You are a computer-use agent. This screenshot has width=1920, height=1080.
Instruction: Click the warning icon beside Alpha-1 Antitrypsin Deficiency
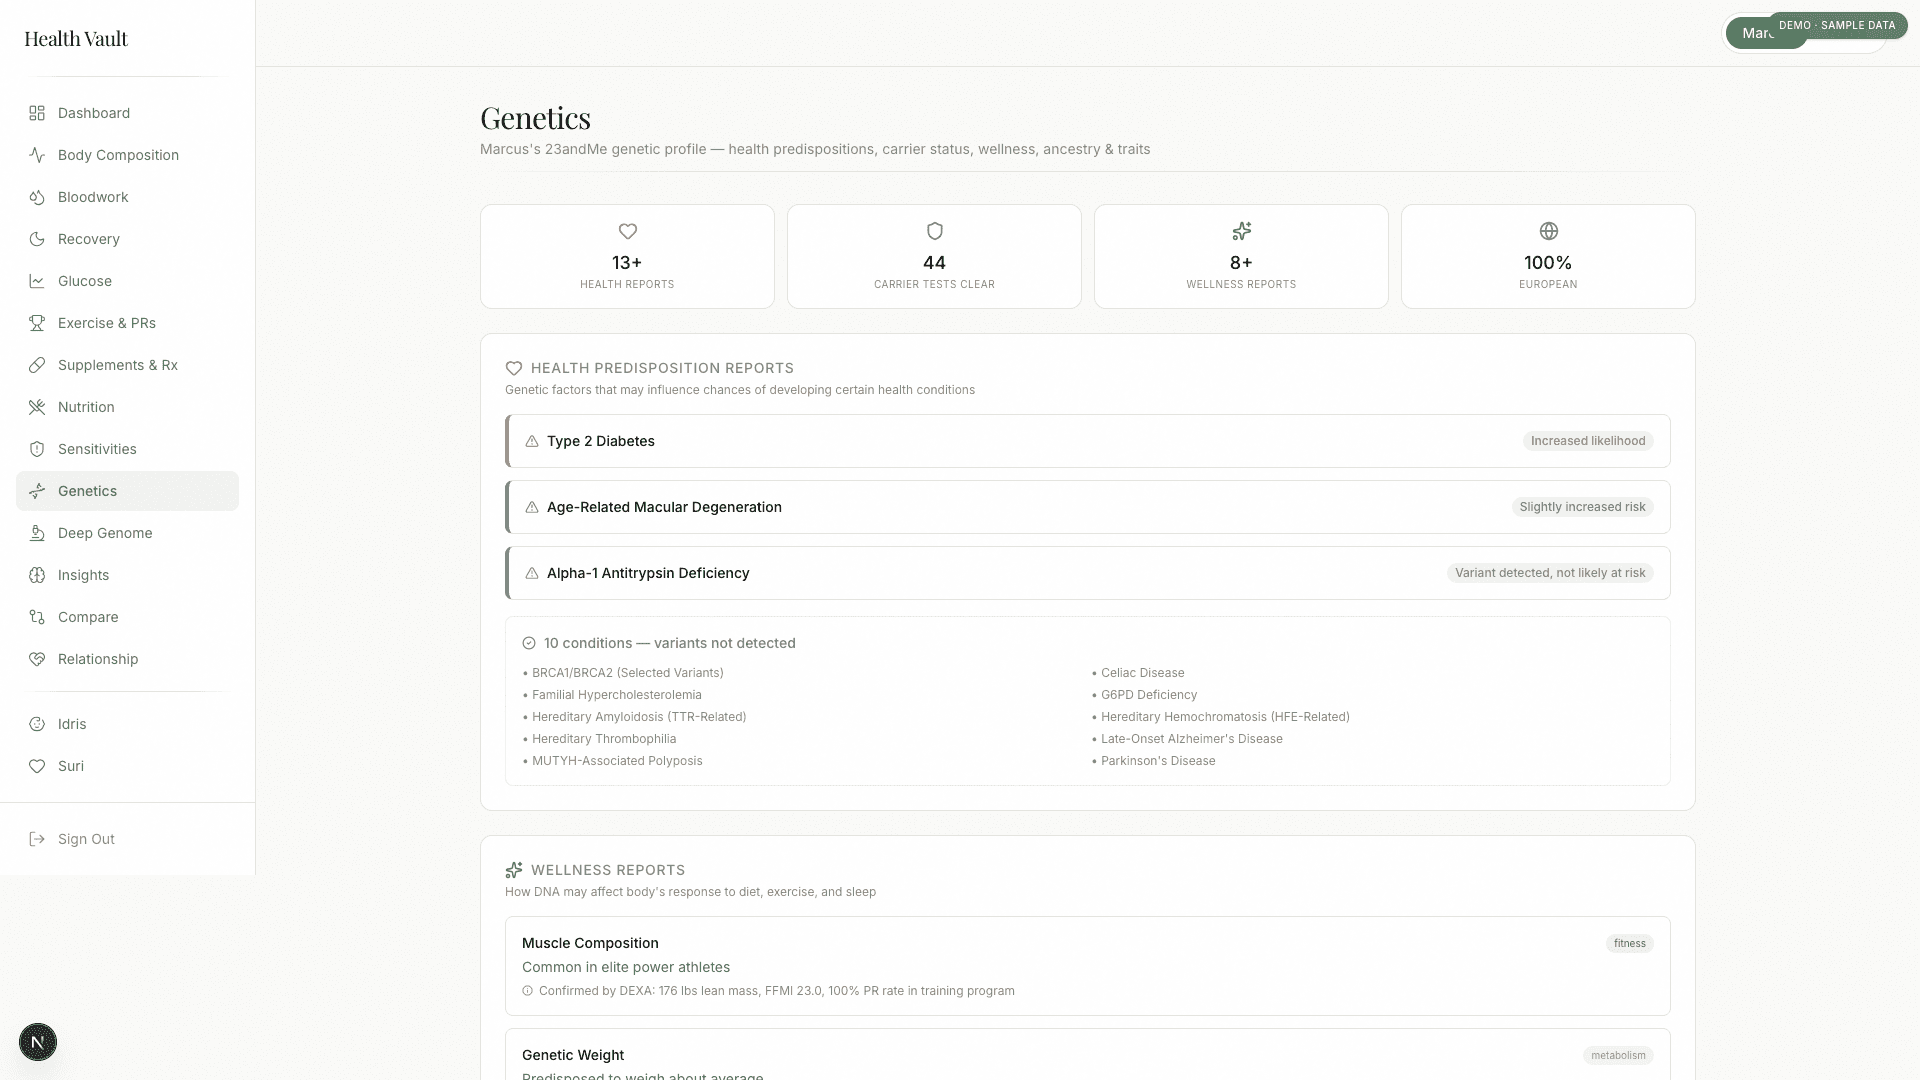(532, 573)
